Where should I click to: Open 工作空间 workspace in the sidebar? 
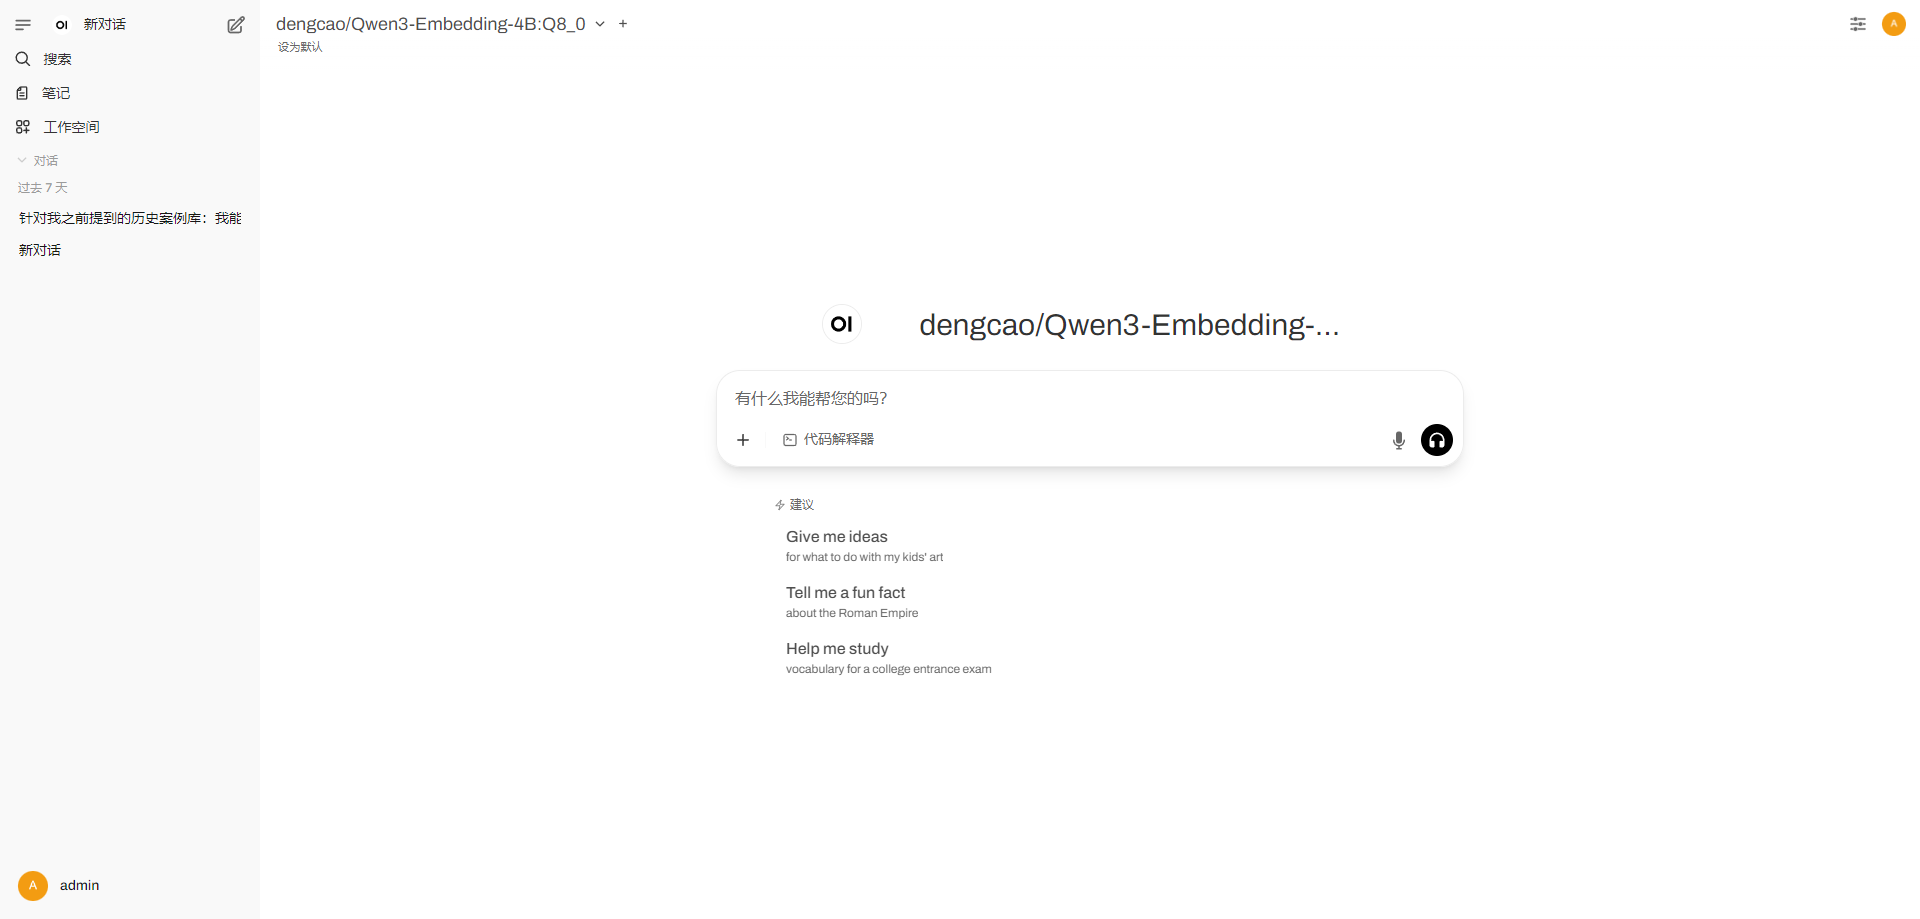tap(130, 127)
